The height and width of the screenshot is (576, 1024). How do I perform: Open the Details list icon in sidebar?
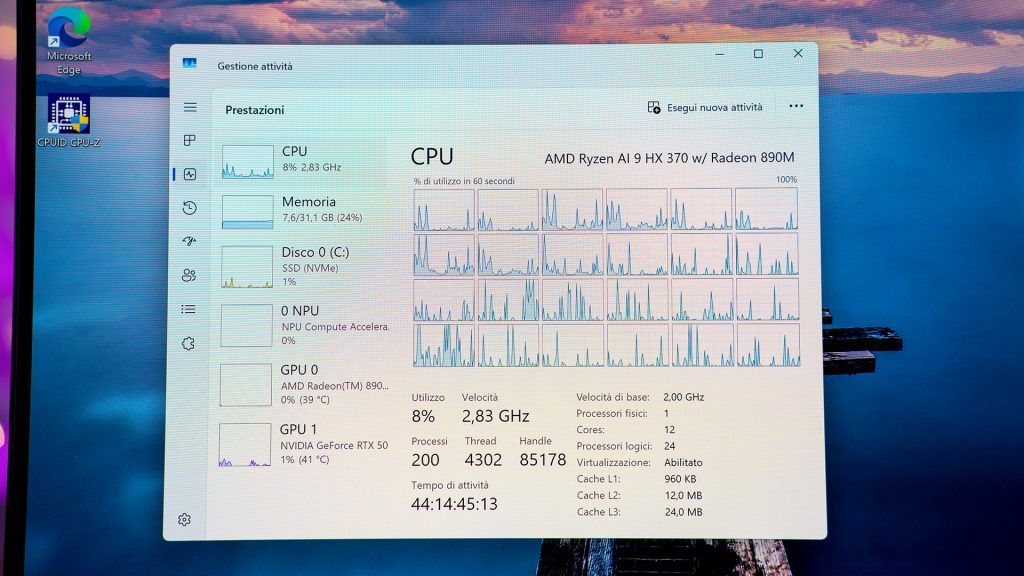(188, 309)
